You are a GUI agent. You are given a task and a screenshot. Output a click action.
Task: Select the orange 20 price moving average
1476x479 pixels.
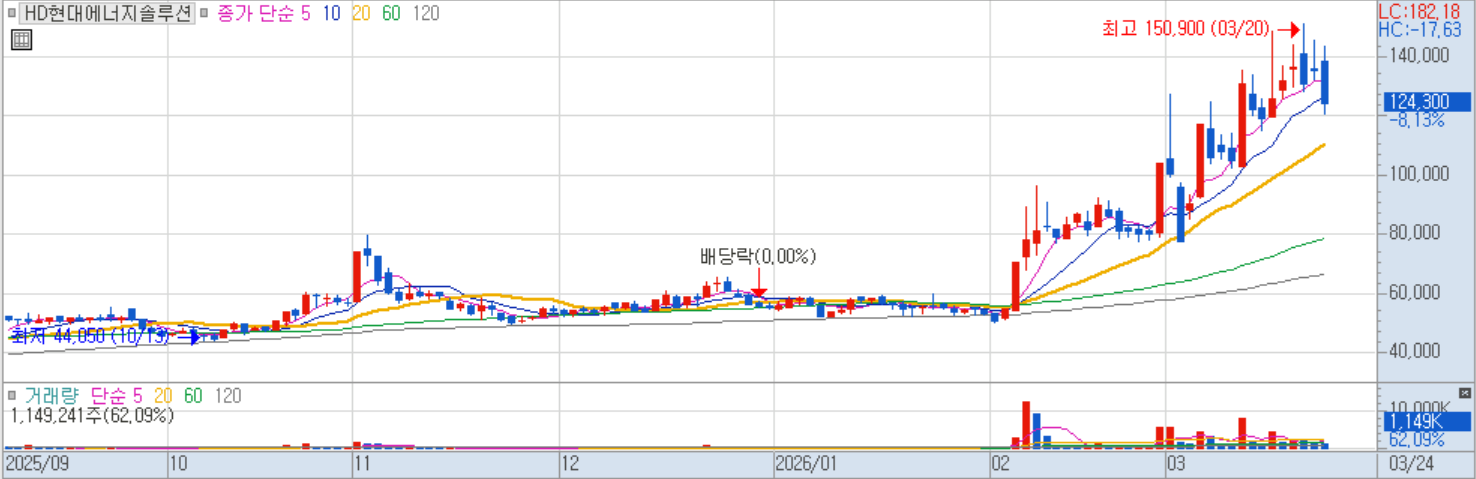pos(361,14)
